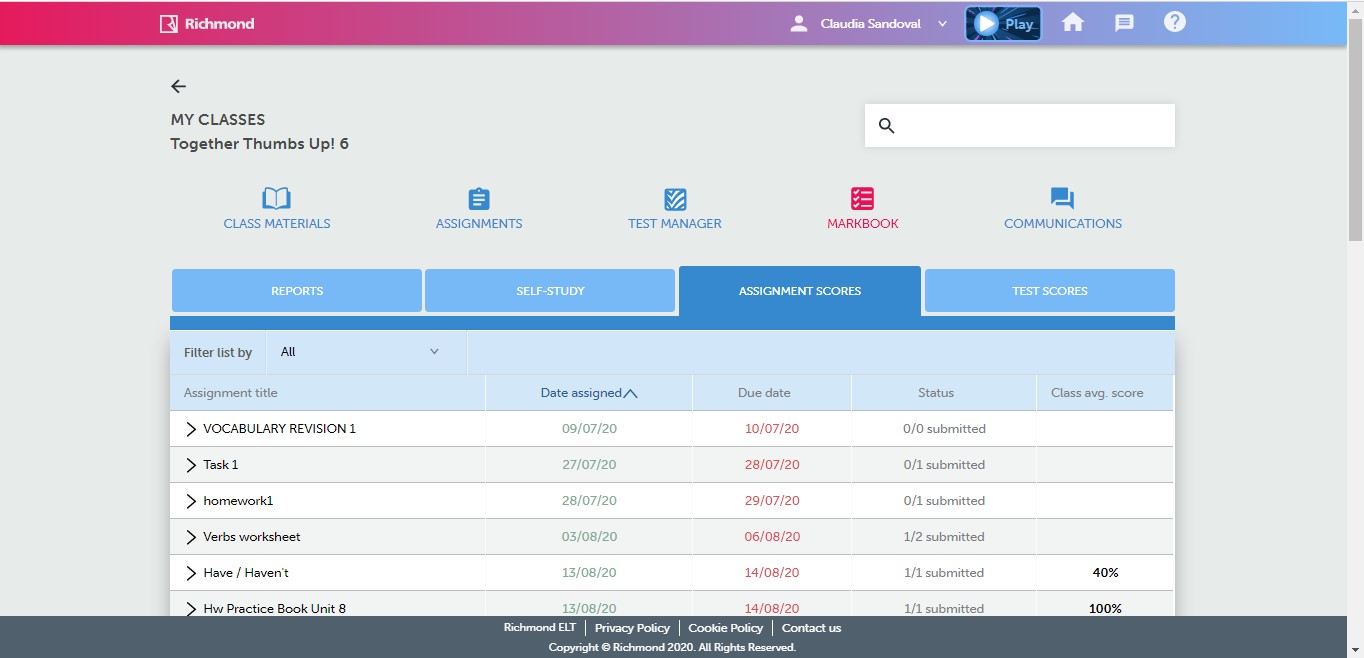Switch to the Test Scores tab

(1049, 291)
